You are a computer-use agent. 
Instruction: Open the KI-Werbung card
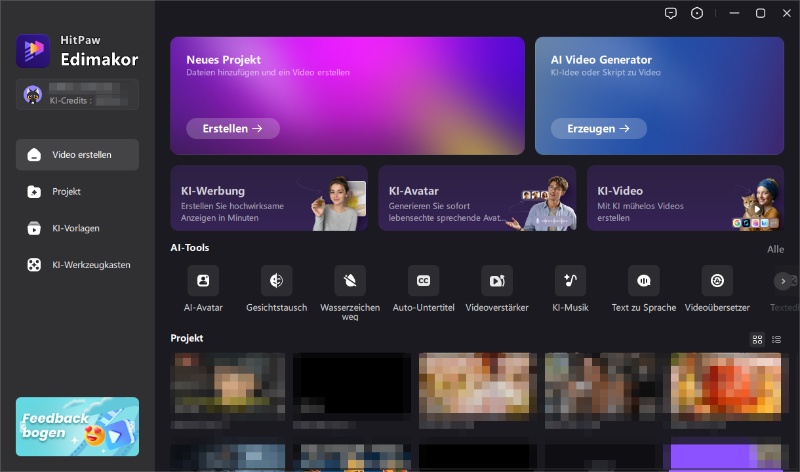tap(269, 198)
